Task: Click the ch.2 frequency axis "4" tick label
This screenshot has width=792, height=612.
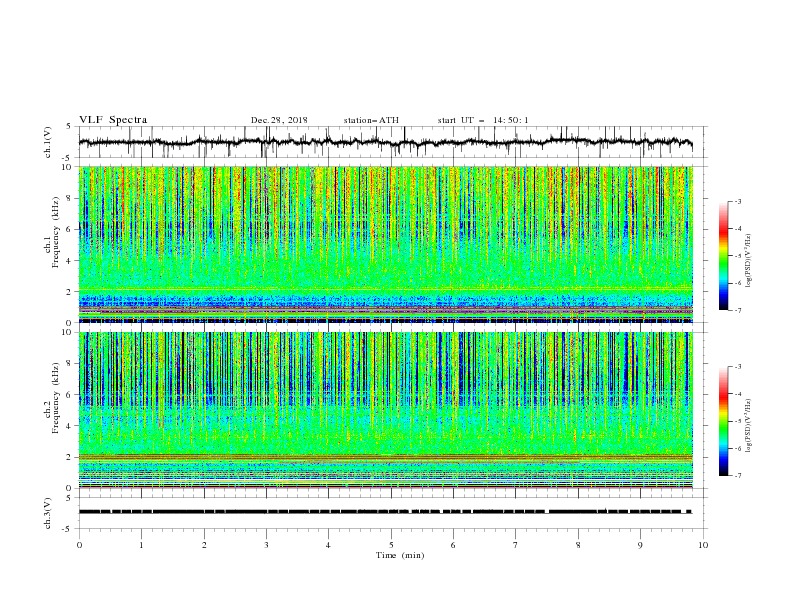Action: click(70, 426)
